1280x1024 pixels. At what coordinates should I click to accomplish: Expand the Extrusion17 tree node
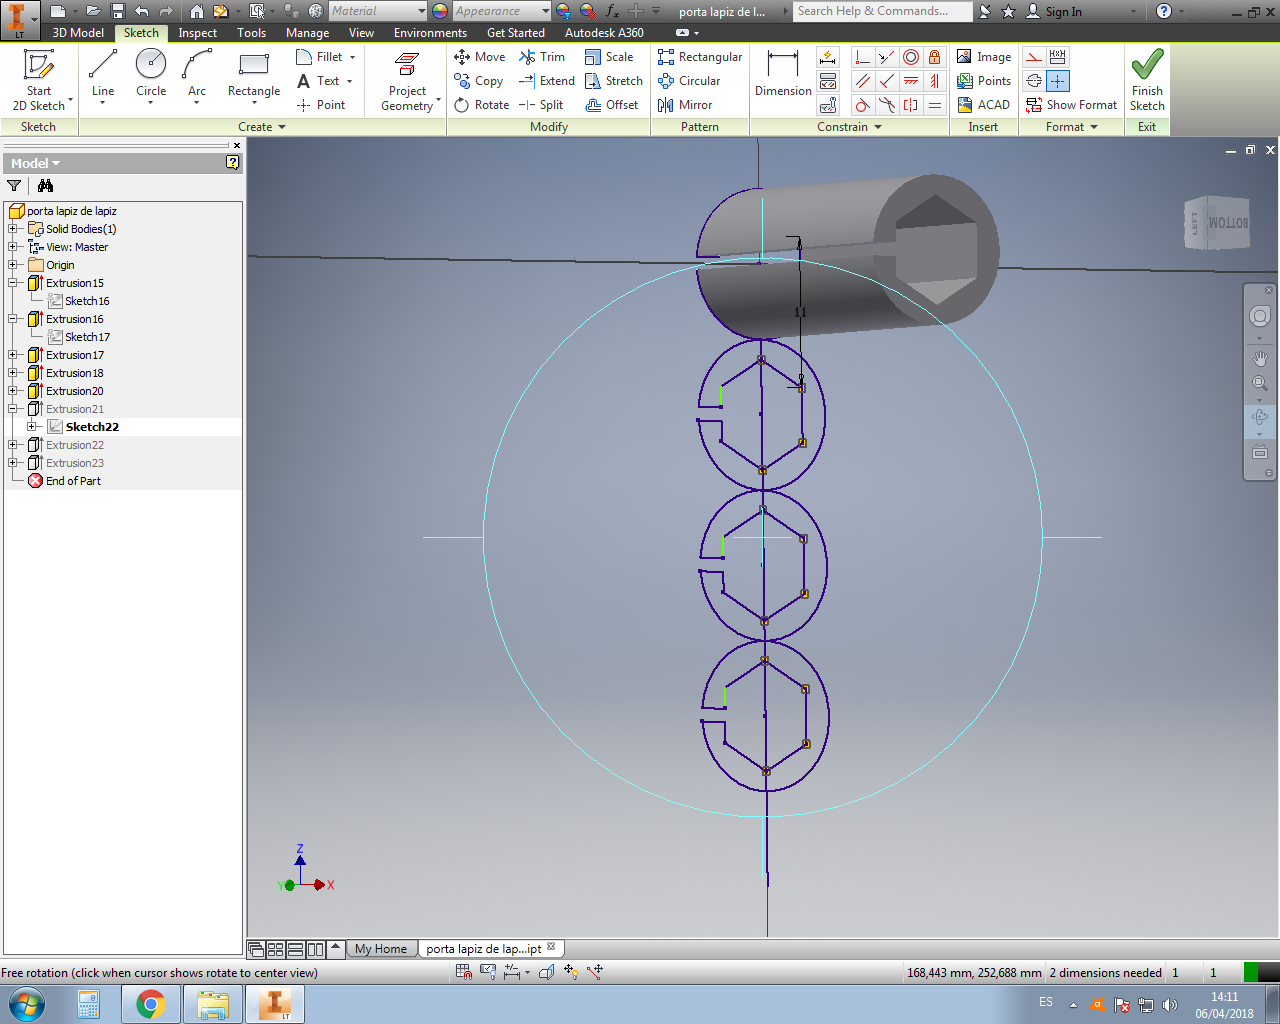(x=13, y=355)
